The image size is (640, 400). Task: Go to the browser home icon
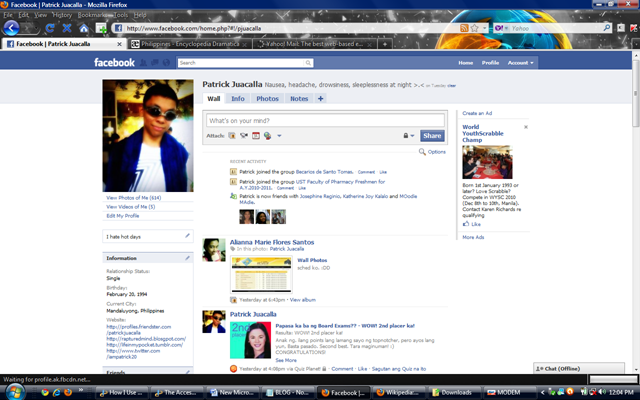(84, 28)
